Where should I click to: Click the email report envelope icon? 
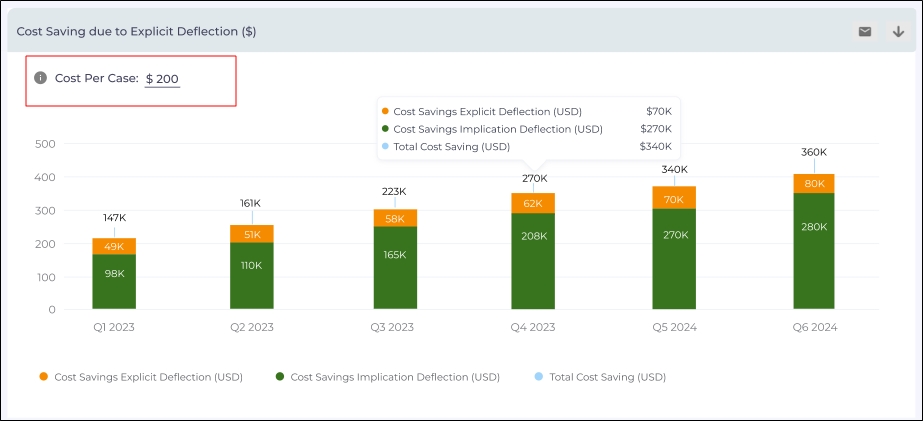(x=865, y=32)
